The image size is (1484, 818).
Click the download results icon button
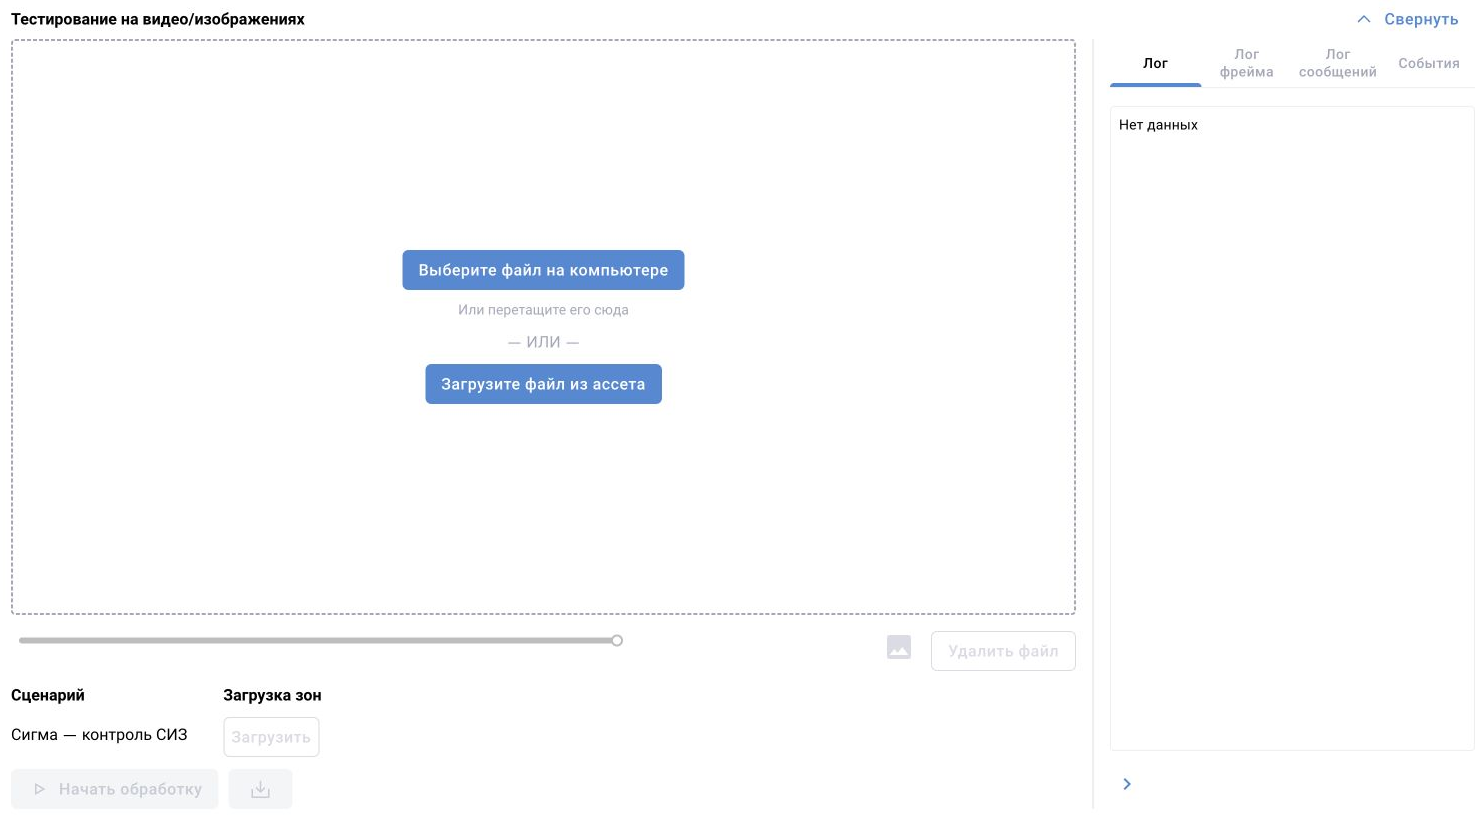[x=260, y=789]
